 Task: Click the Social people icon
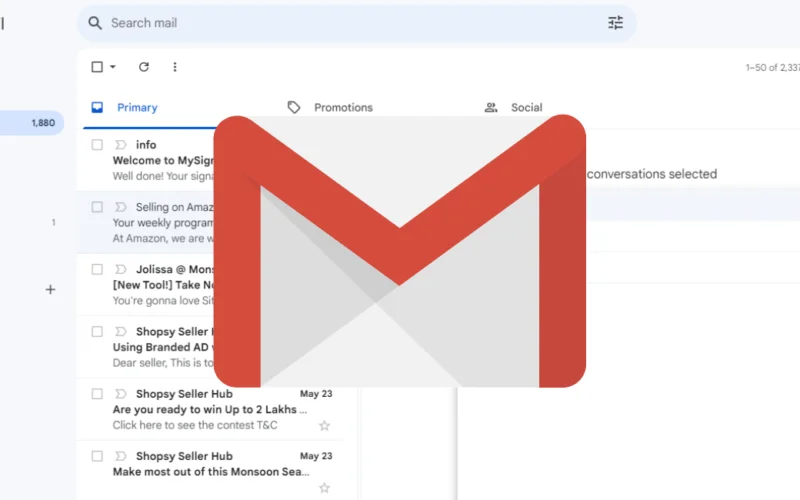click(491, 107)
